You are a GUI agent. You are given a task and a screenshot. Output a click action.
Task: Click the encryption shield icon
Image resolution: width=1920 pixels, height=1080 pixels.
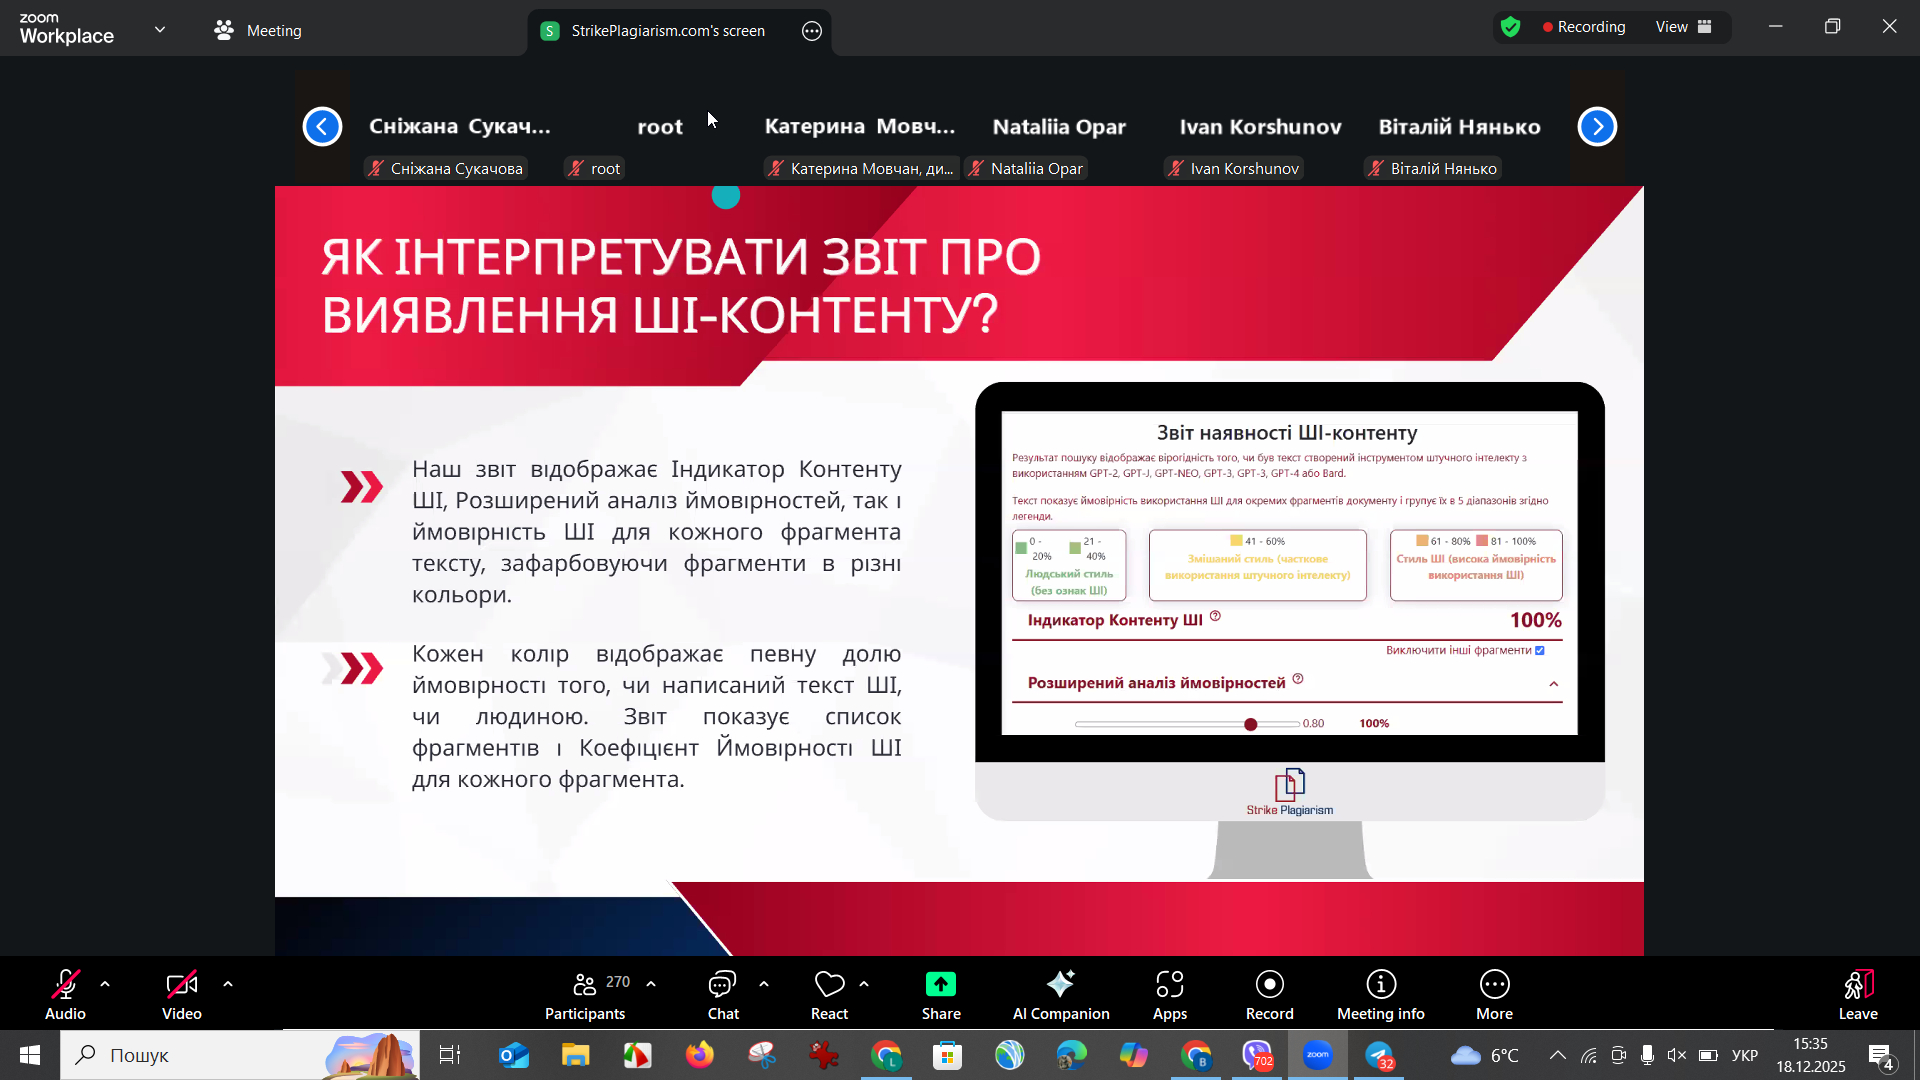pos(1511,27)
